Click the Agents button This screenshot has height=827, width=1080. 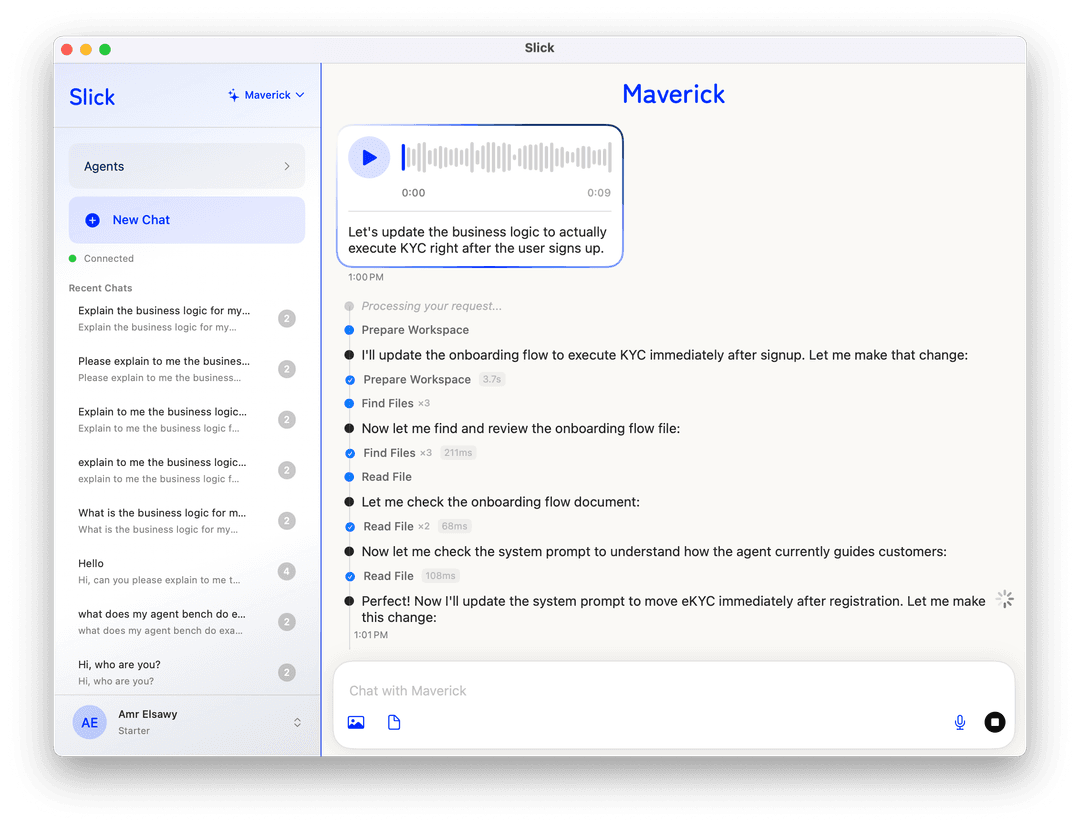pos(187,167)
